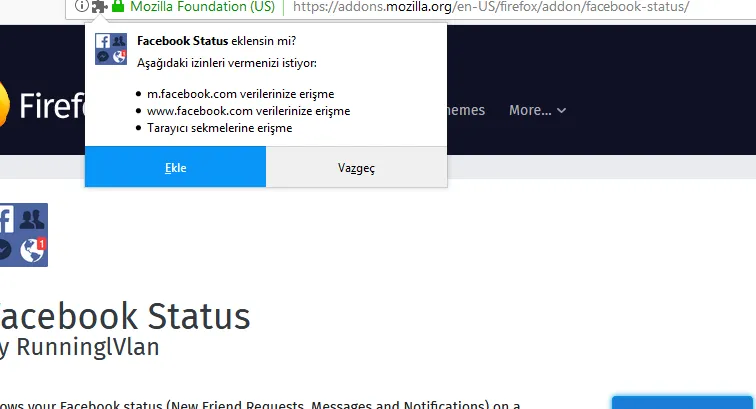The width and height of the screenshot is (756, 409).
Task: Click the Facebook Status page heading
Action: coord(125,316)
